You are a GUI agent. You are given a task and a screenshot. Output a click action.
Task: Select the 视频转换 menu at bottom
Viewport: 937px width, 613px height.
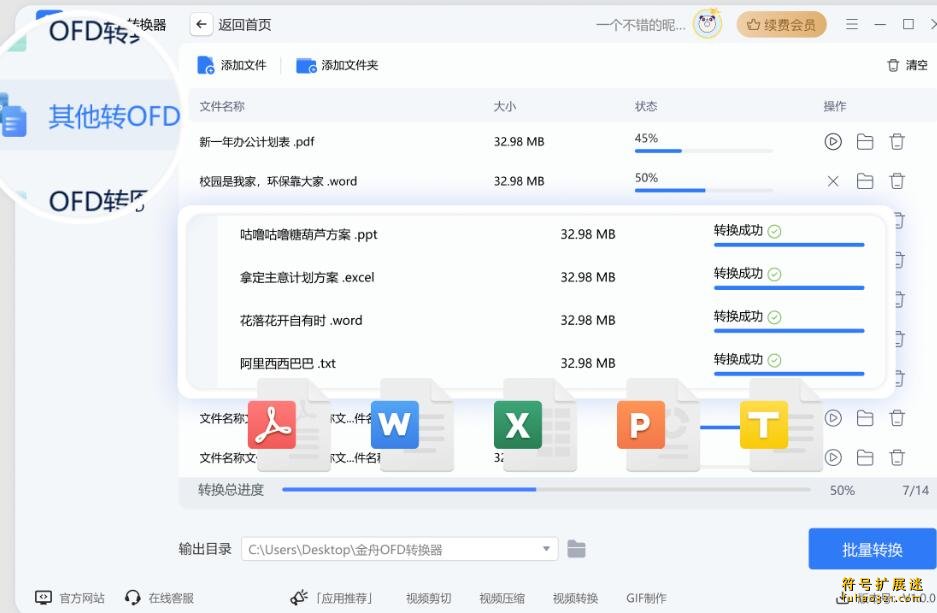(575, 597)
